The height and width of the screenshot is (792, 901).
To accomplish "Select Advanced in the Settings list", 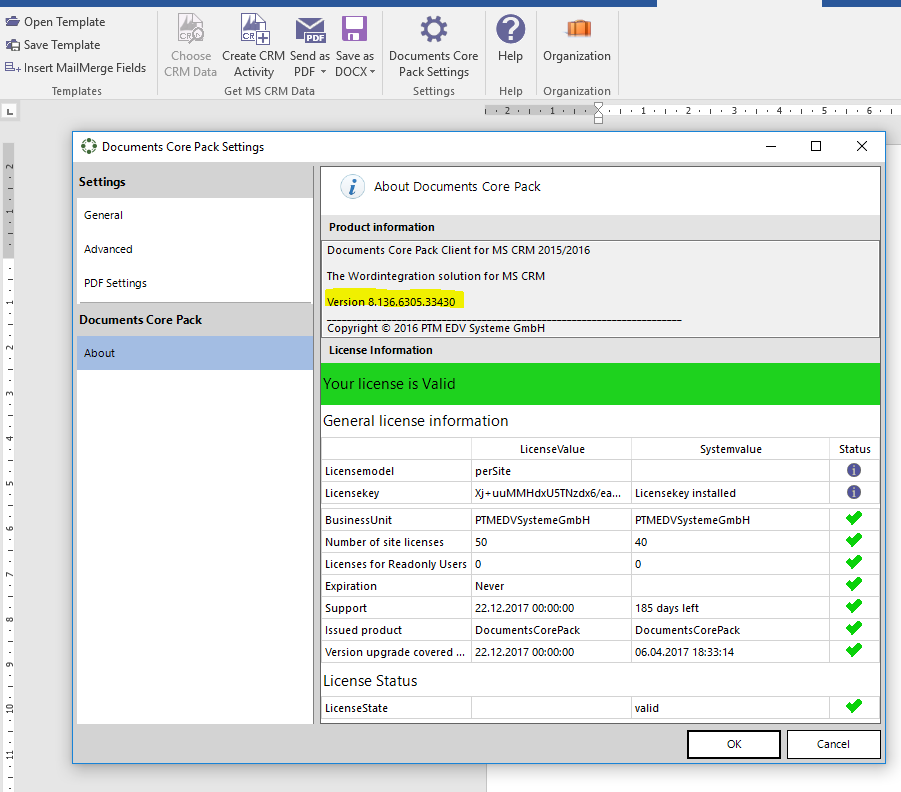I will pos(195,249).
